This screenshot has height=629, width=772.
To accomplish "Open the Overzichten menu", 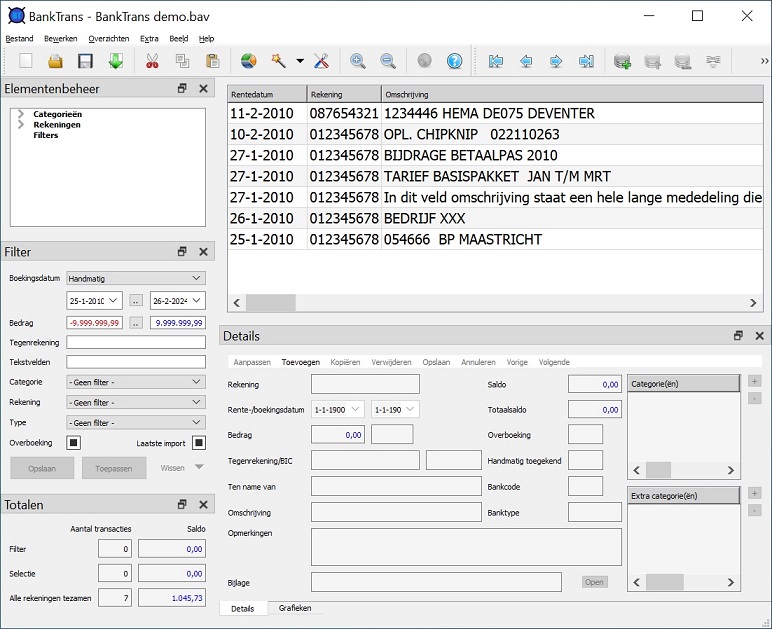I will pyautogui.click(x=108, y=38).
